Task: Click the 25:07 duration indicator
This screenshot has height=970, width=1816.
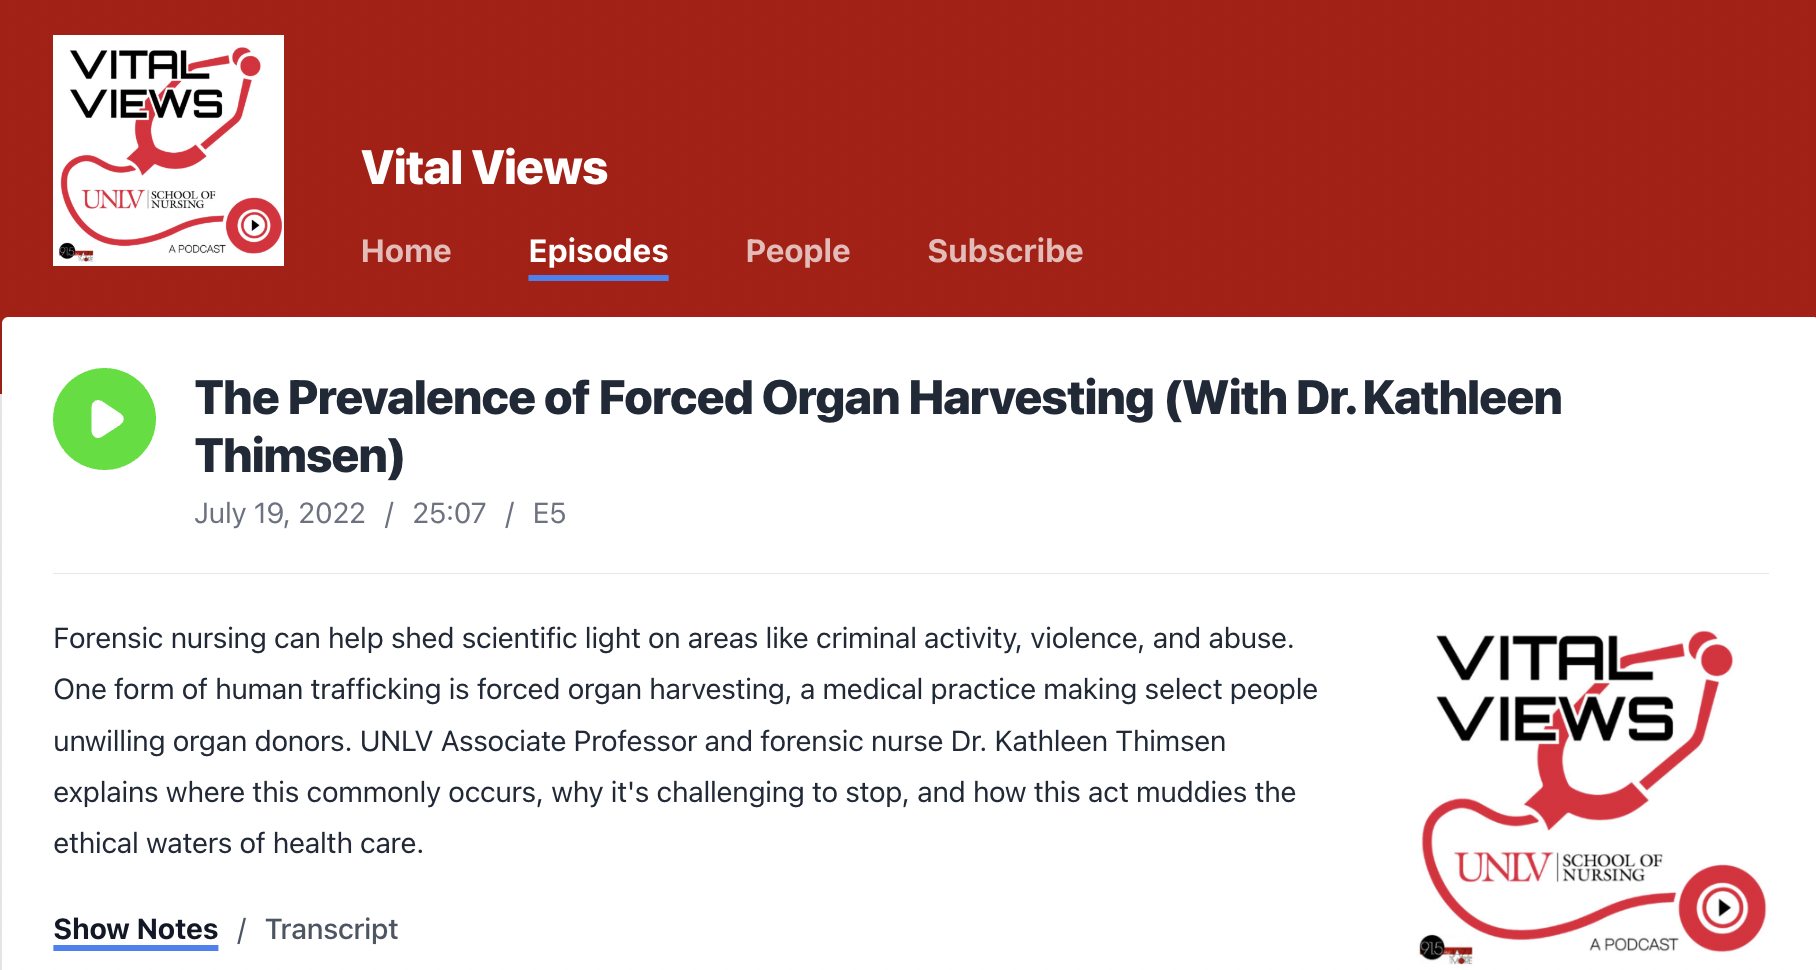Action: pyautogui.click(x=449, y=513)
